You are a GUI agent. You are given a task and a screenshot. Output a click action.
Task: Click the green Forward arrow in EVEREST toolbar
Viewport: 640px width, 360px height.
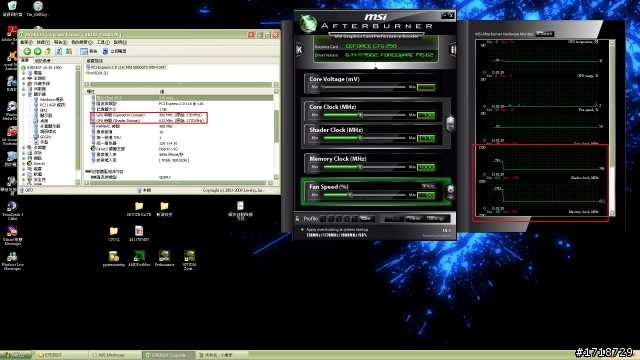(x=37, y=51)
